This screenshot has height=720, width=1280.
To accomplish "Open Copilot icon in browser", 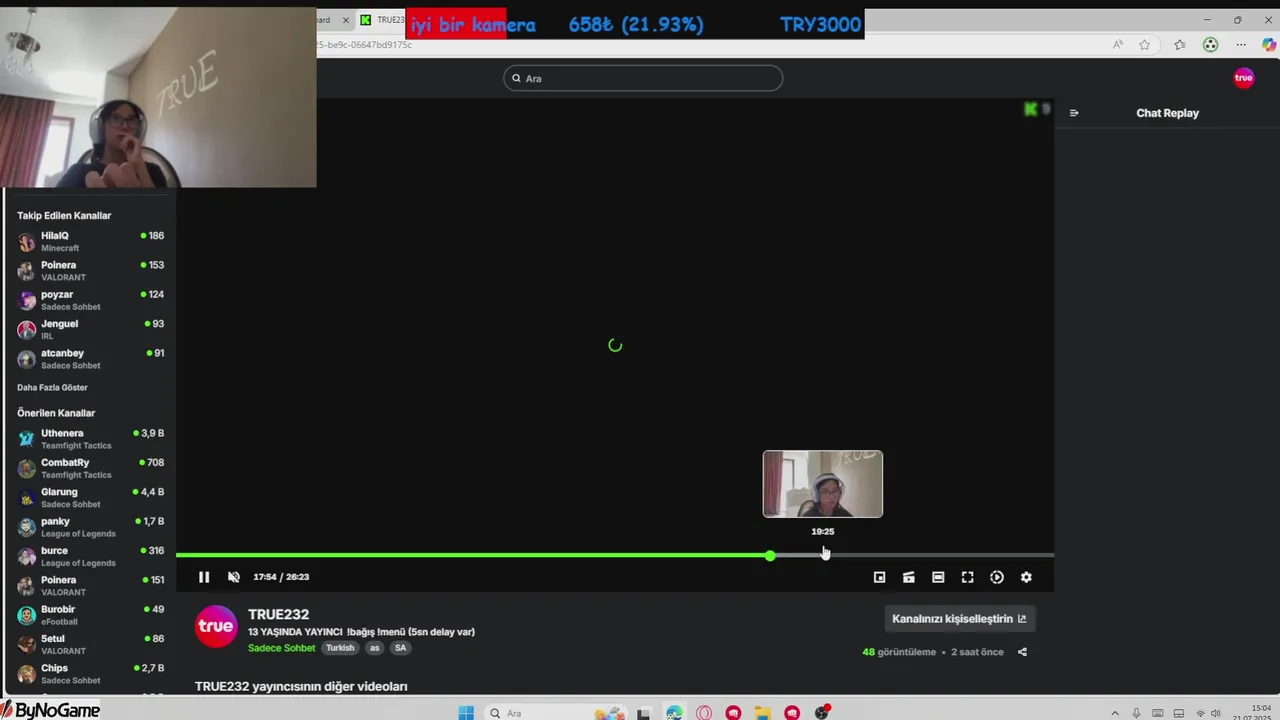I will click(1269, 45).
